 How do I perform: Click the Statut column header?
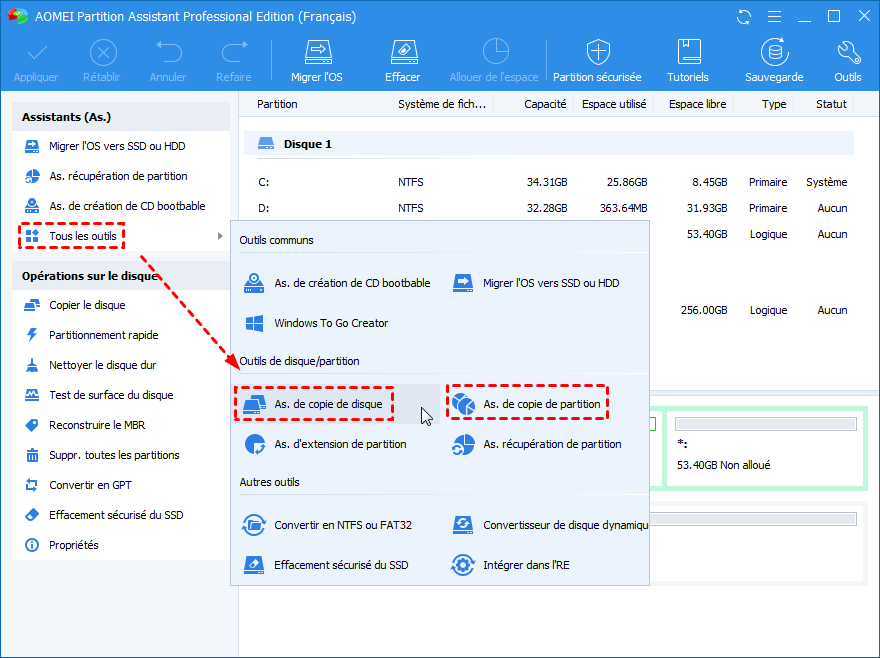point(831,104)
